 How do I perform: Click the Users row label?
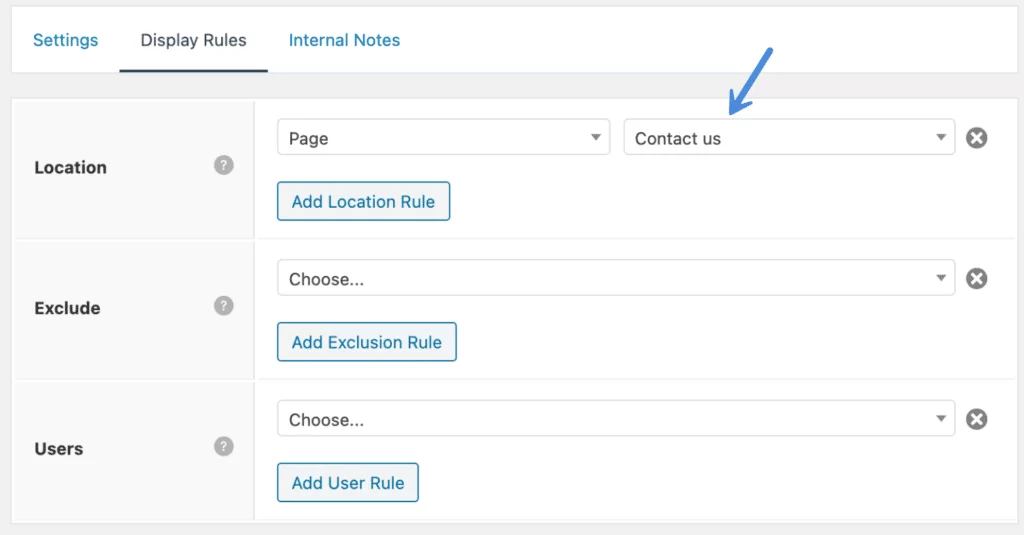click(59, 449)
